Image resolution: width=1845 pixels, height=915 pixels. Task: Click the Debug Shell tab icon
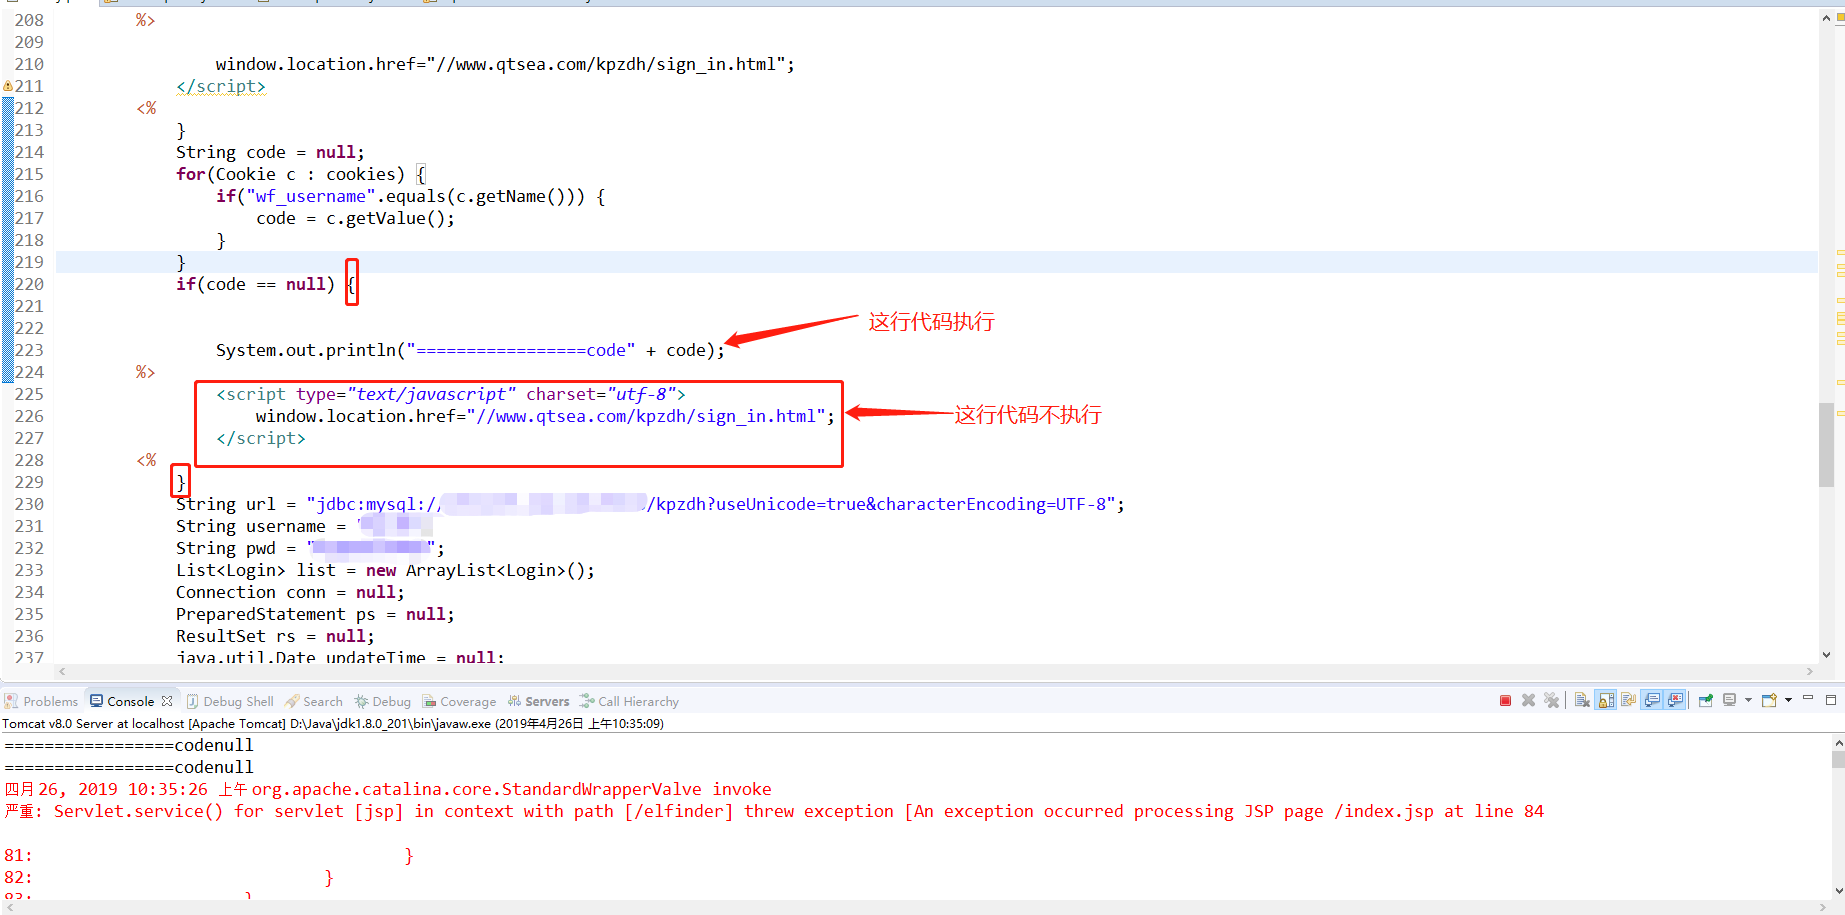point(193,701)
